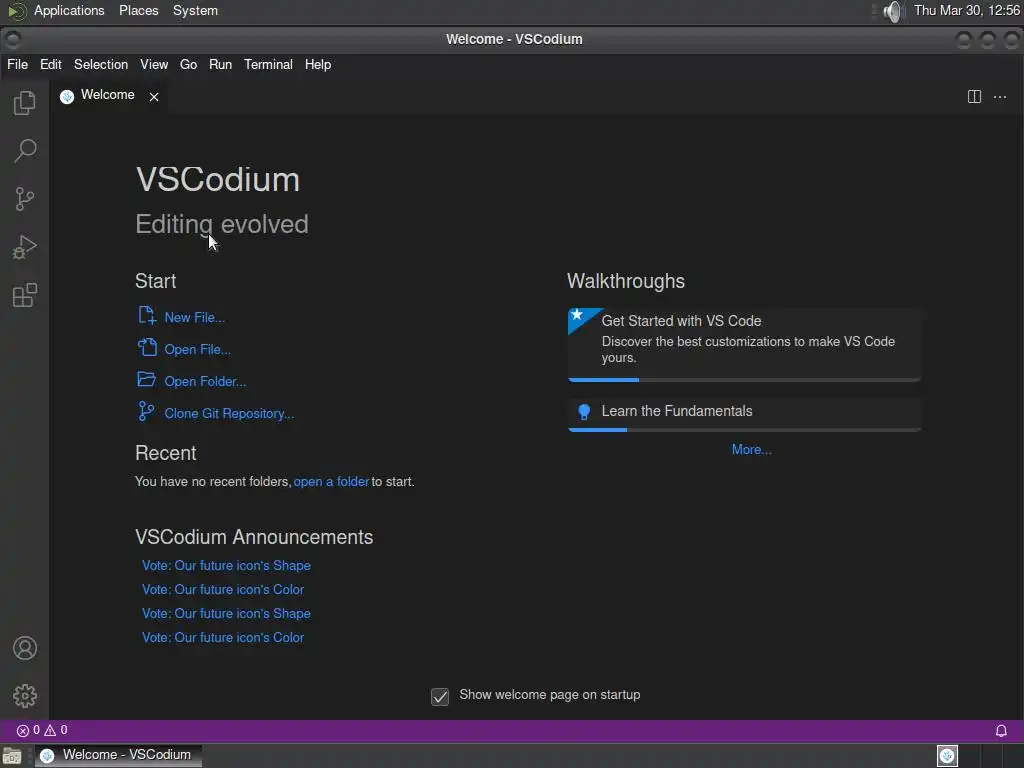Open the Run and Debug view
Viewport: 1024px width, 768px height.
[25, 247]
